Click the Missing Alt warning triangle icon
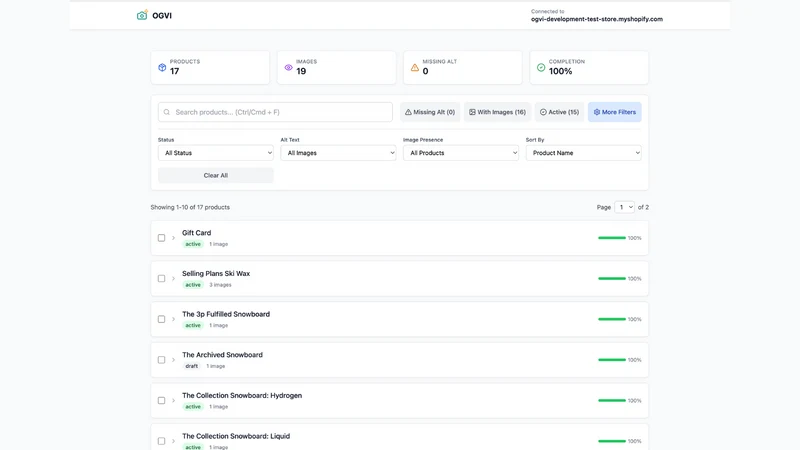 tap(415, 67)
